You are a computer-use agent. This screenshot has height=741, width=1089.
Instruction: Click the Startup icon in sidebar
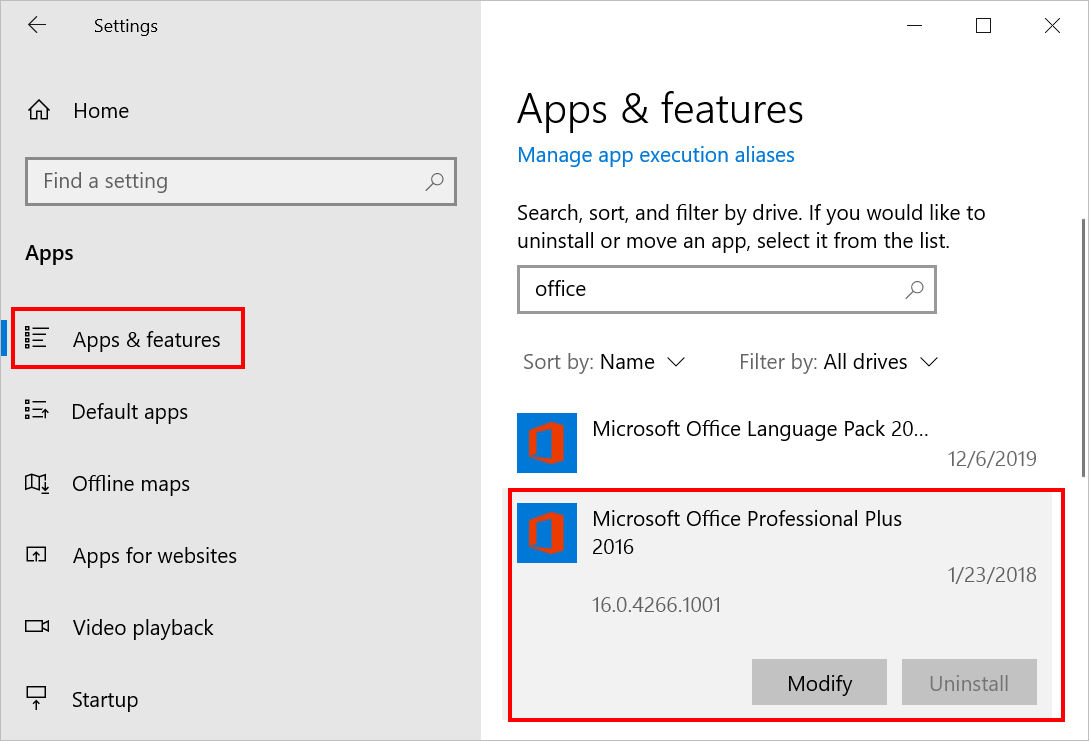click(x=37, y=699)
